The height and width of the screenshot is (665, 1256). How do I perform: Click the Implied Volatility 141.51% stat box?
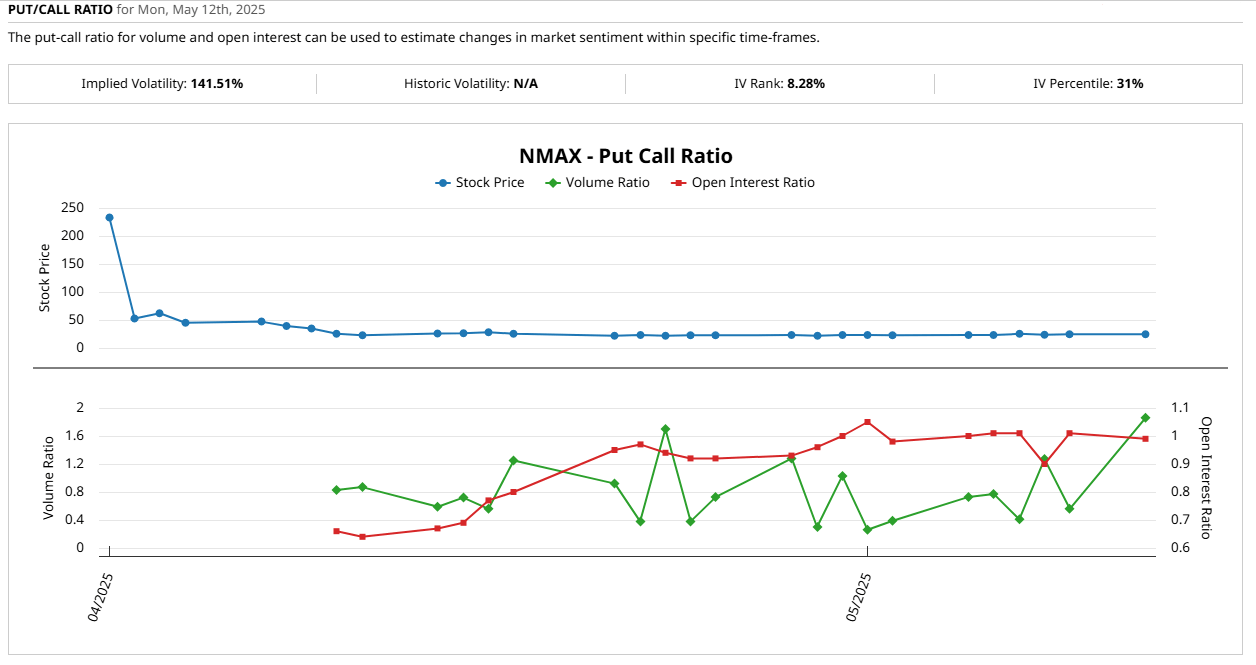pos(162,84)
